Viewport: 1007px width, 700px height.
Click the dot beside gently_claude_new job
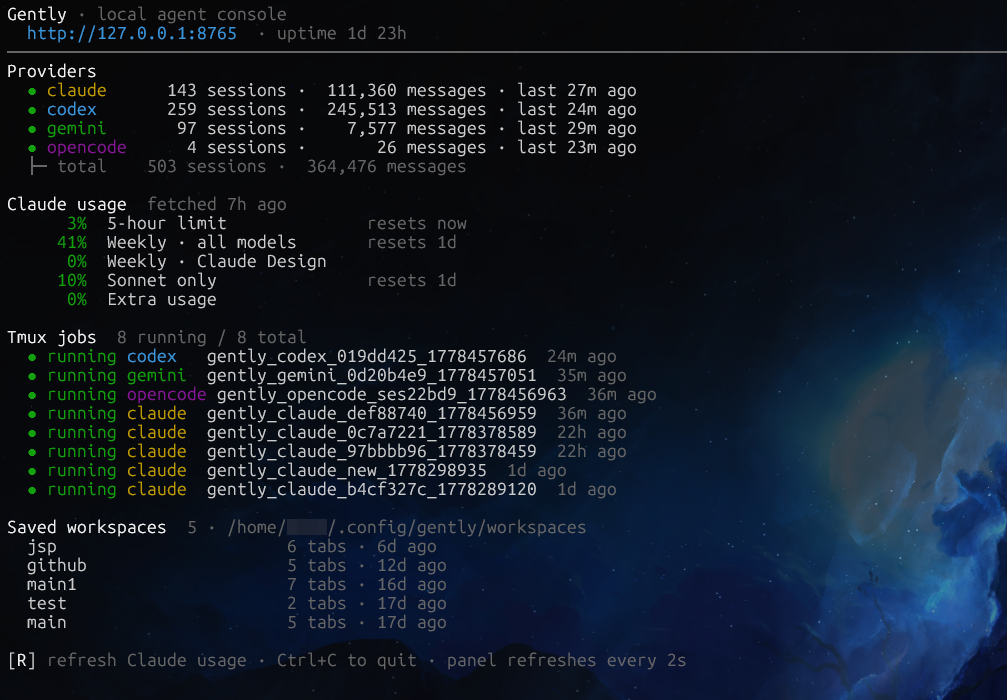[32, 471]
